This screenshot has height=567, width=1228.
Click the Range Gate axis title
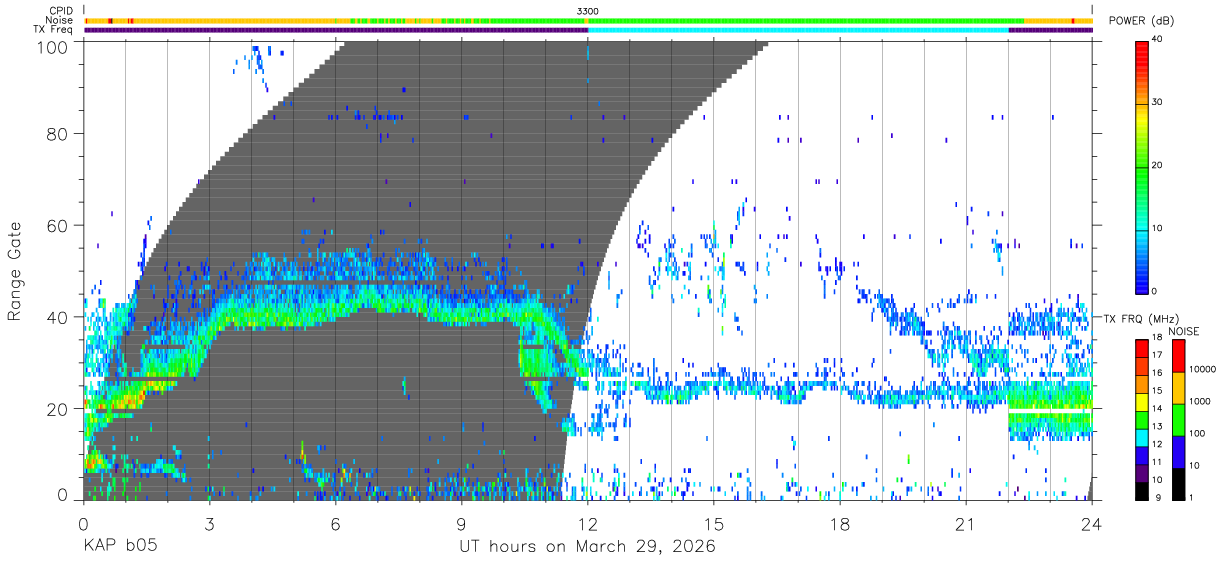[x=15, y=270]
